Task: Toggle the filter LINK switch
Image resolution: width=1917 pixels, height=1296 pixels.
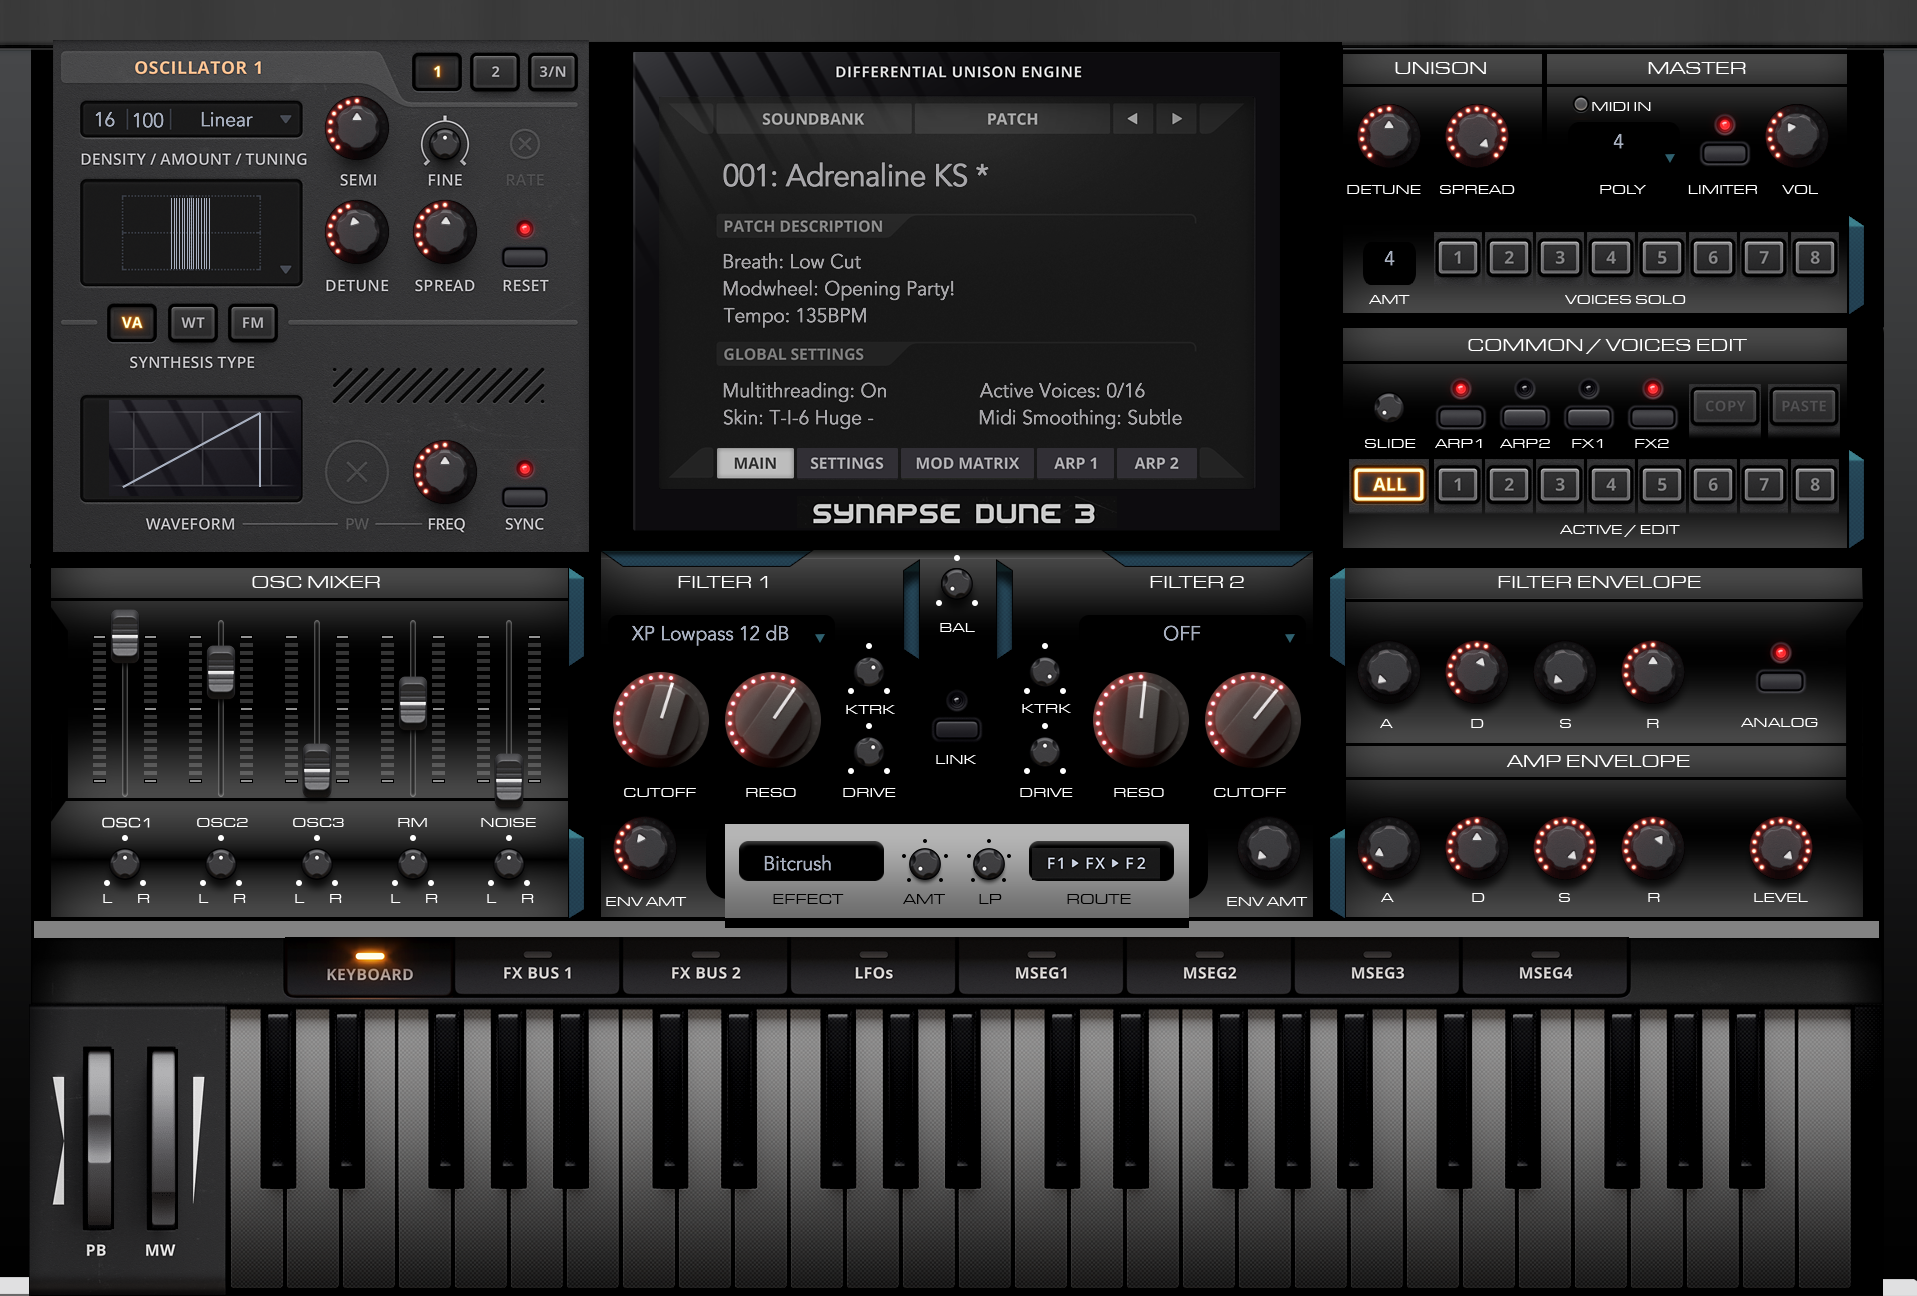Action: (956, 729)
